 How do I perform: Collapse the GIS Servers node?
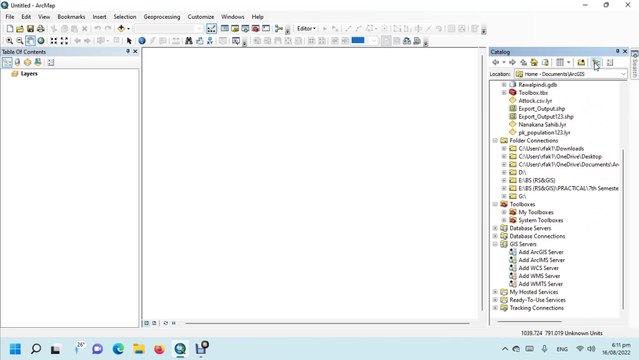coord(495,244)
